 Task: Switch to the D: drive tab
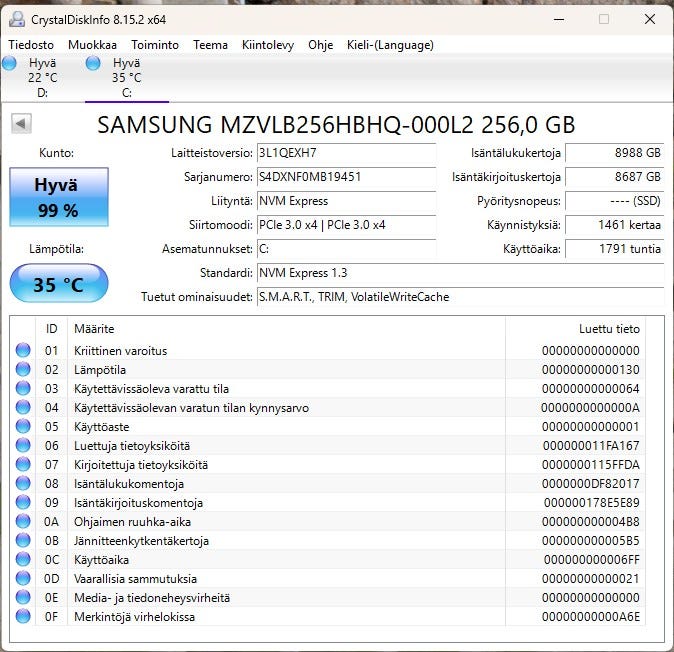(41, 77)
